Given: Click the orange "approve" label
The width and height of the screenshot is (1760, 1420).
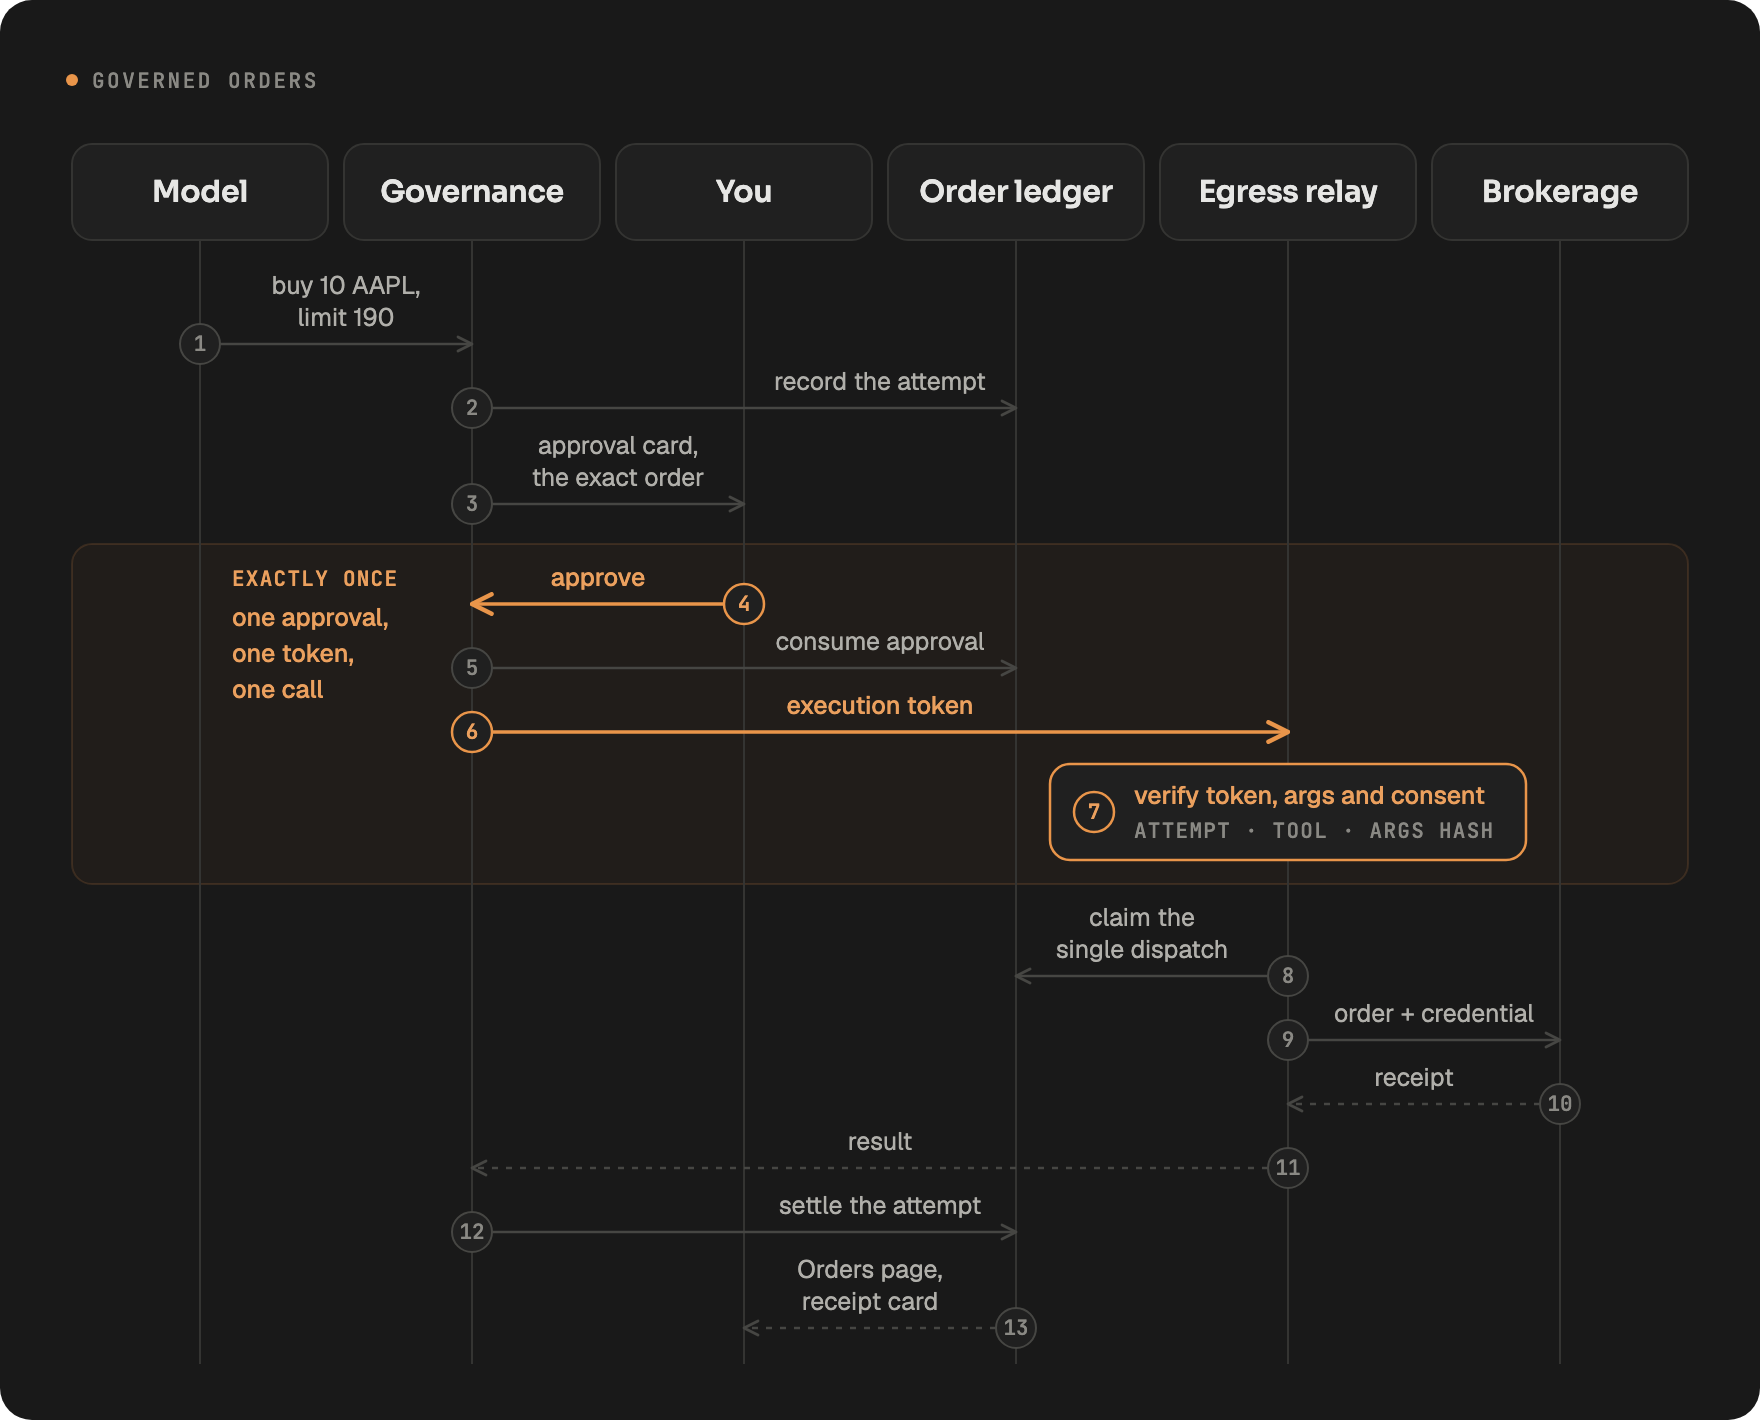Looking at the screenshot, I should [x=598, y=578].
